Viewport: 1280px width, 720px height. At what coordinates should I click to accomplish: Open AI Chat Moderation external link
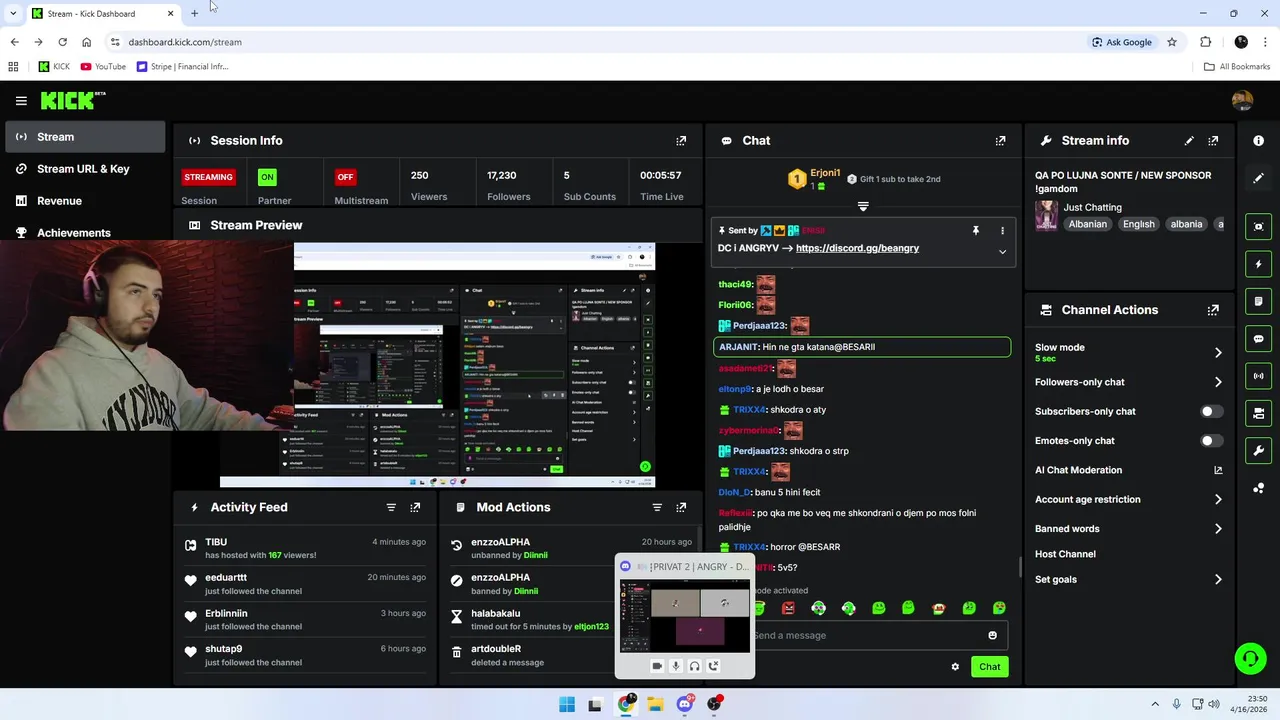[x=1218, y=470]
